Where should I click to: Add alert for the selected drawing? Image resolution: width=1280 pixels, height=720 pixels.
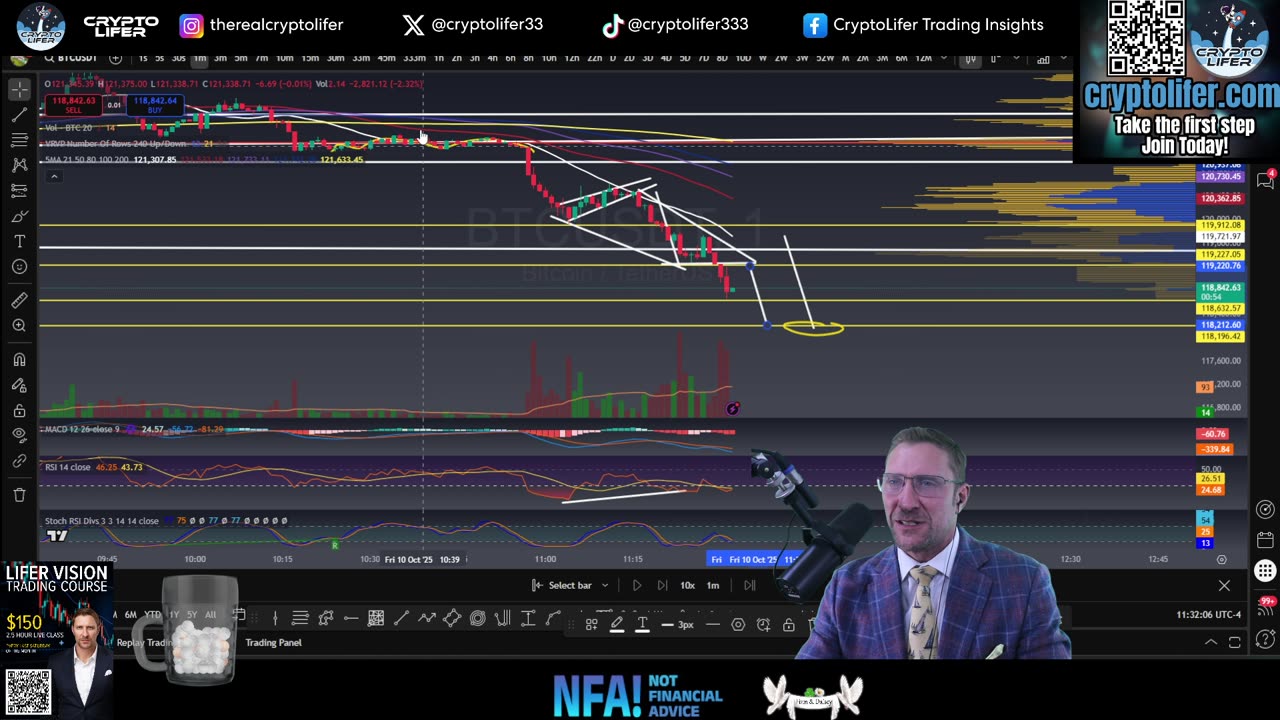(763, 624)
